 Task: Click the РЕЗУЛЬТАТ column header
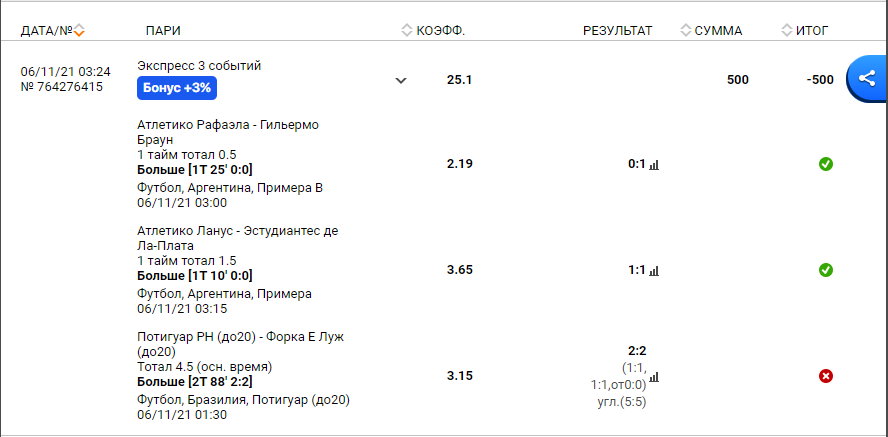pyautogui.click(x=617, y=30)
